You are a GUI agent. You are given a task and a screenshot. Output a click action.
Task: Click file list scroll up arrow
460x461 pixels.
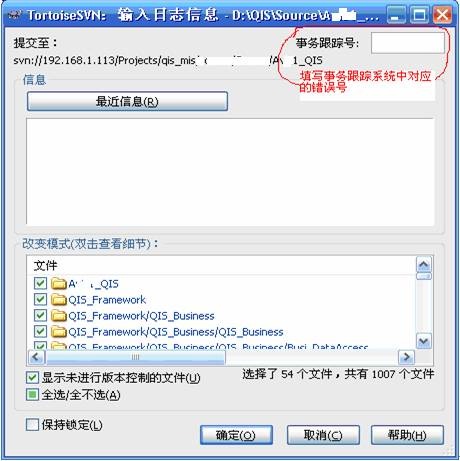pos(424,265)
